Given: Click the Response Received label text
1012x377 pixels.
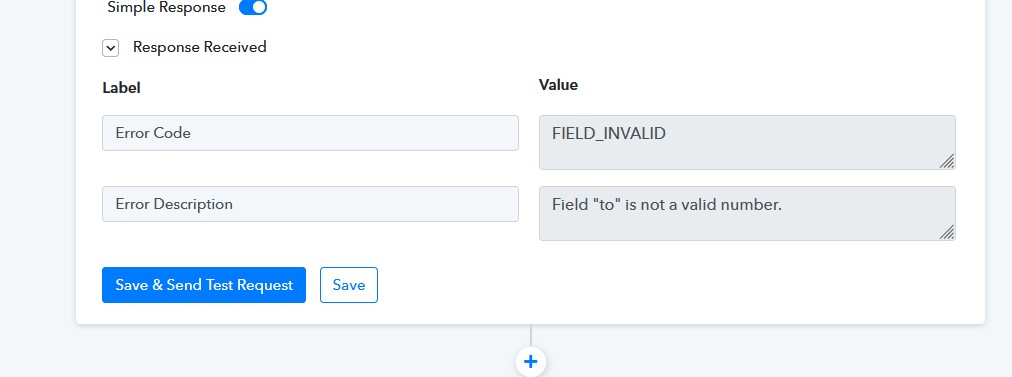Looking at the screenshot, I should (x=199, y=47).
